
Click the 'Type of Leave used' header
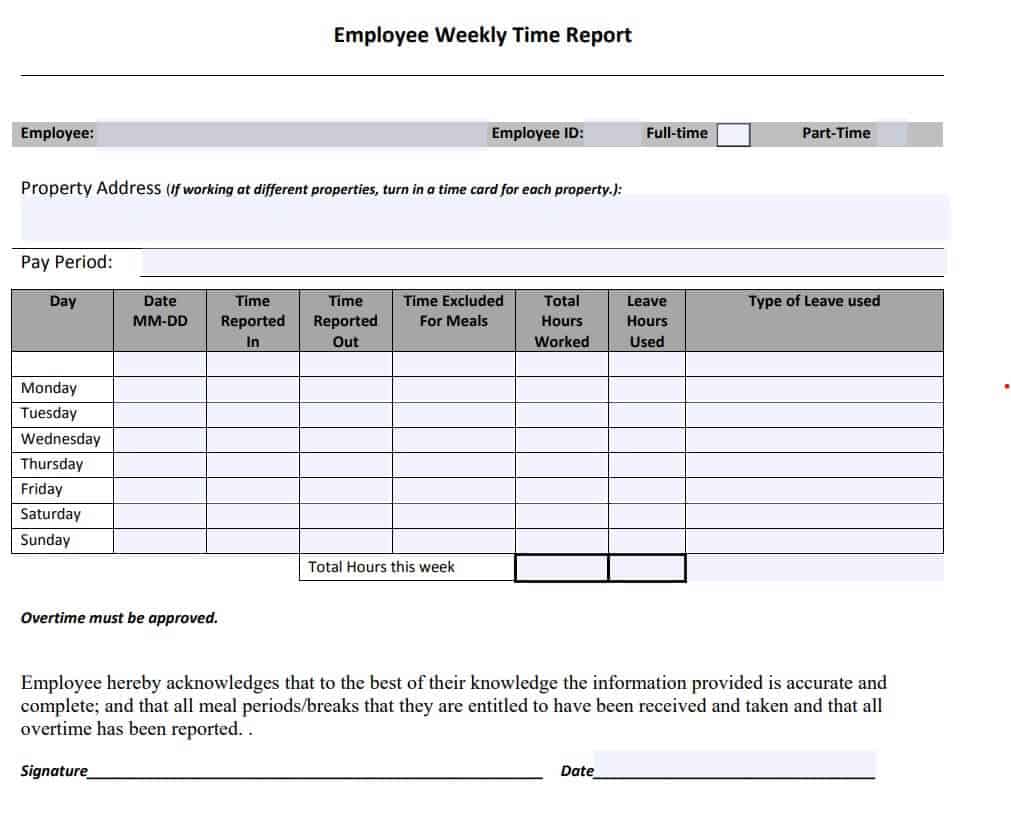(814, 301)
